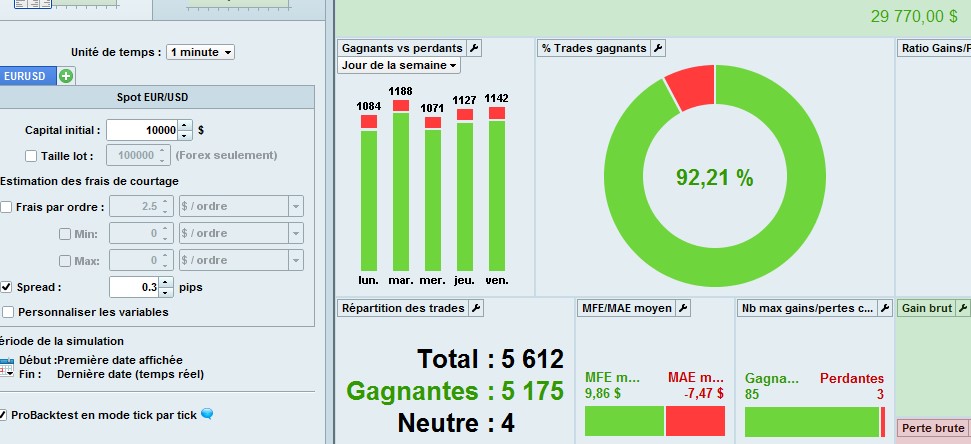Click the Perdantes count 3
The height and width of the screenshot is (444, 971).
click(880, 394)
